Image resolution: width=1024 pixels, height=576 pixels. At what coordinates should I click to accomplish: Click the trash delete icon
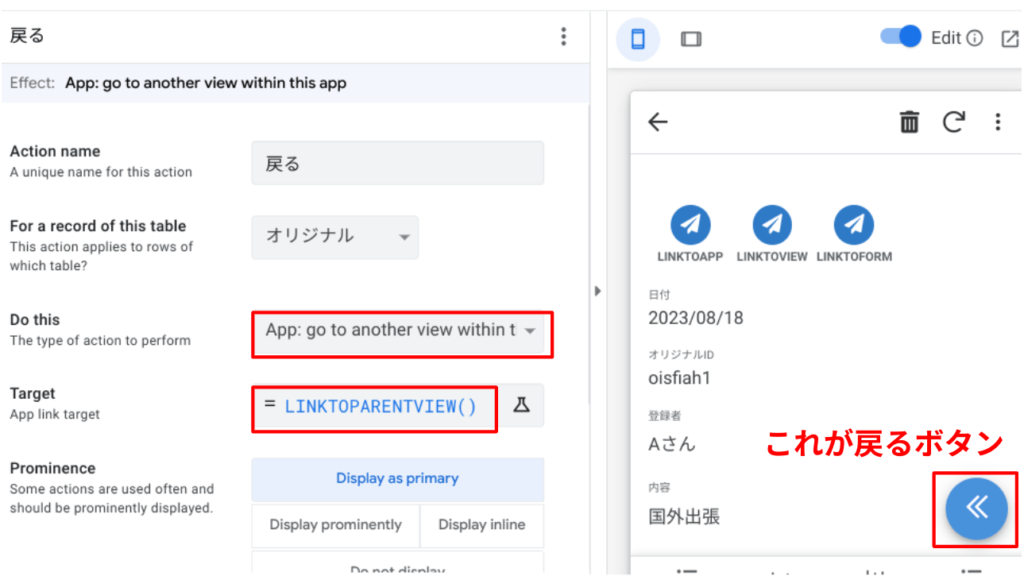[909, 122]
